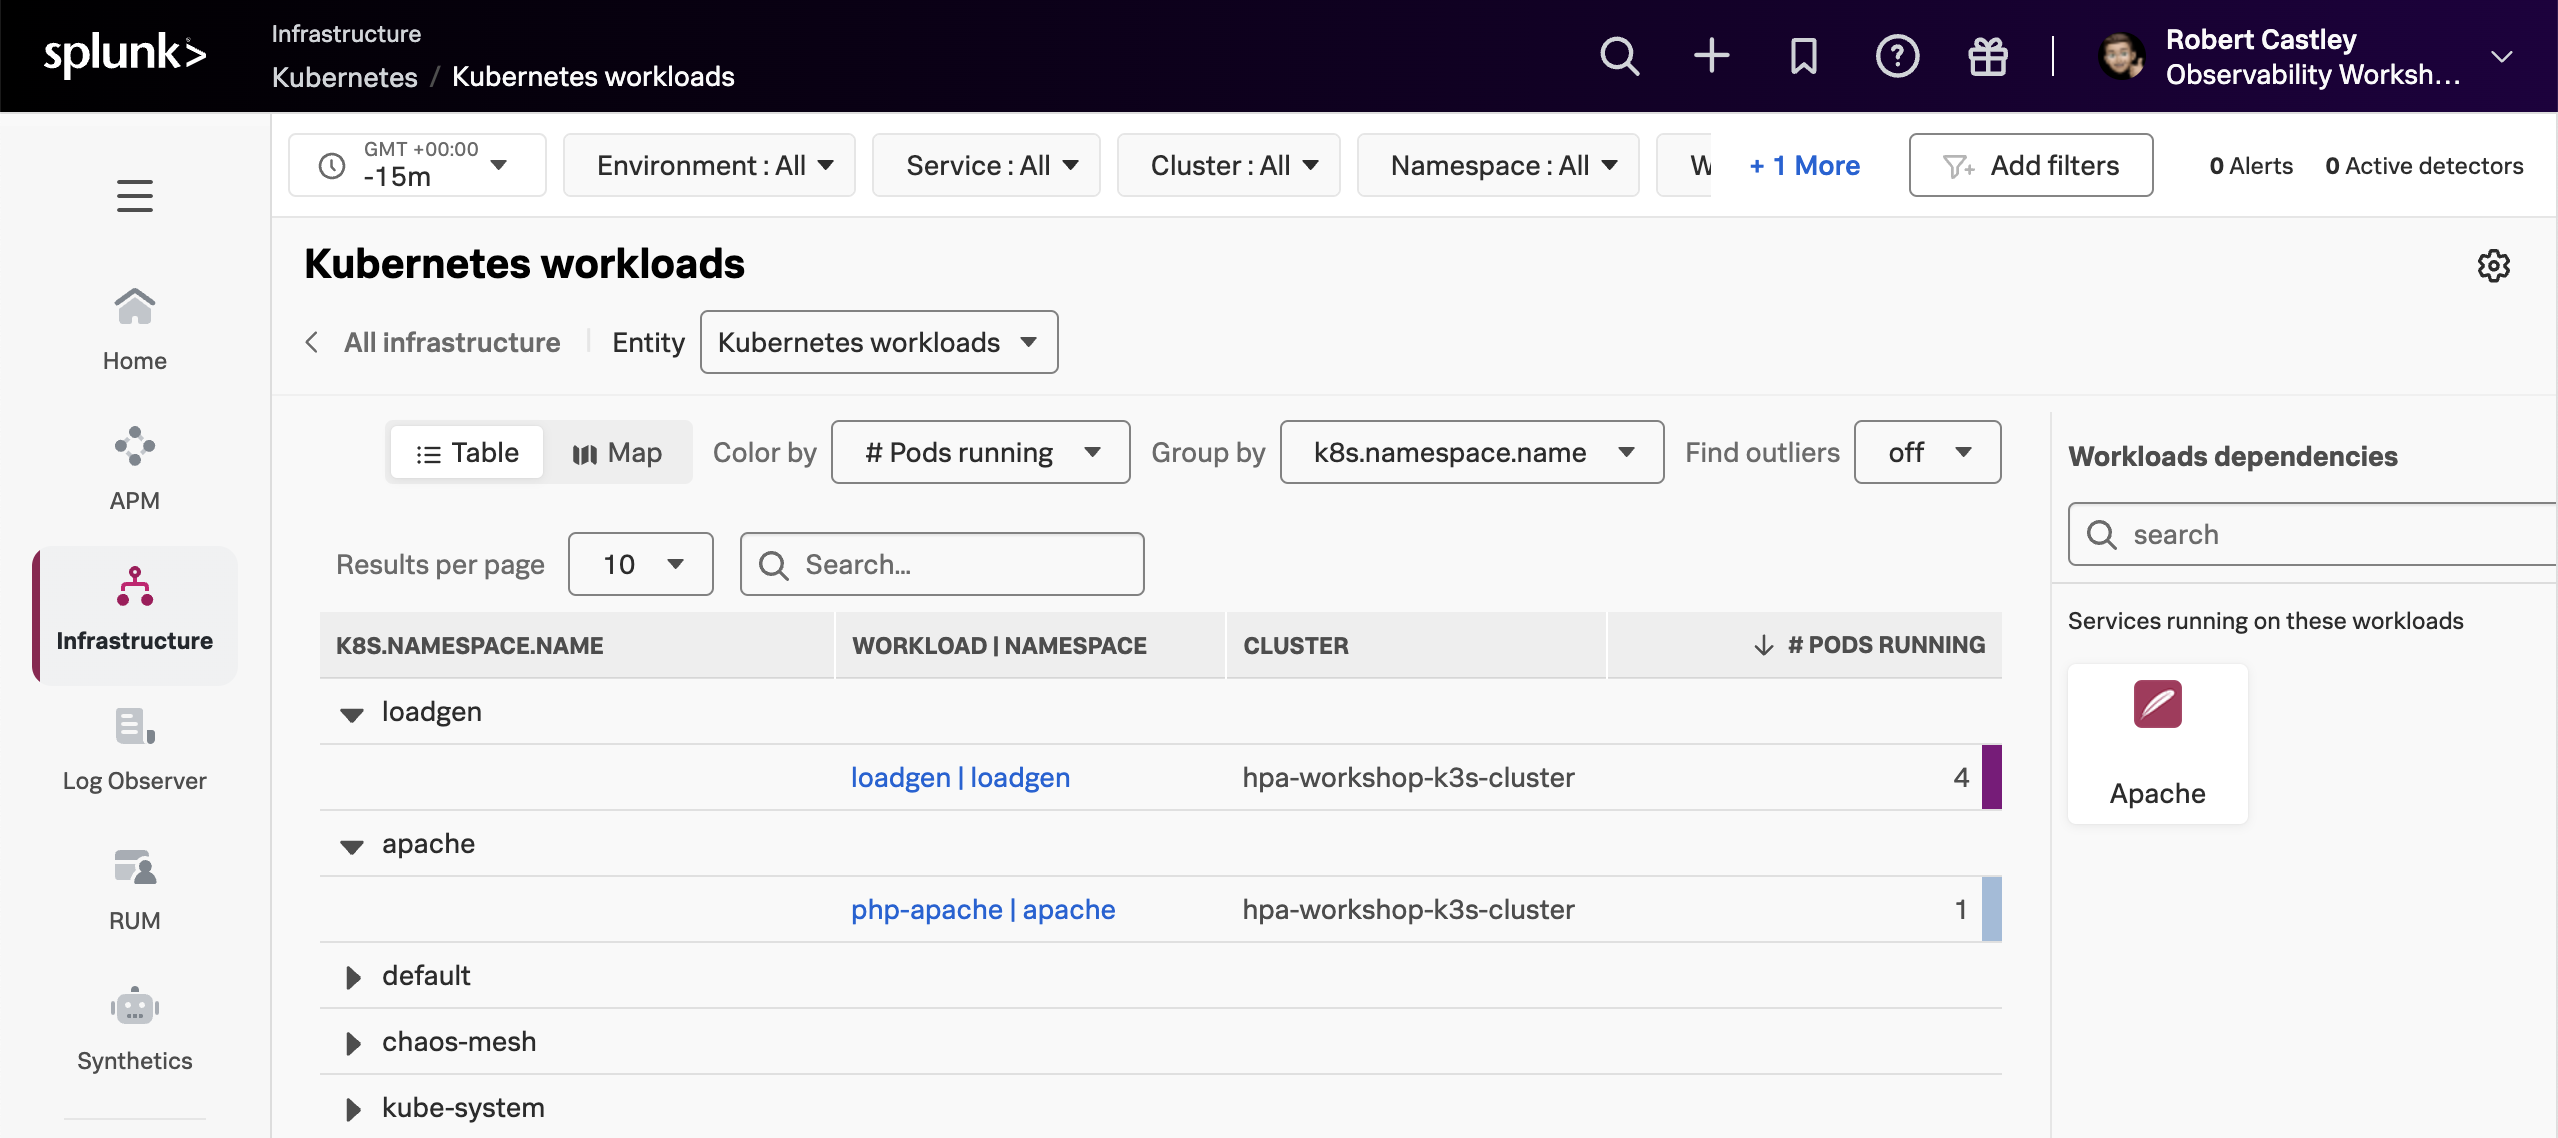Screen dimensions: 2558x1138
Task: Open the Find outliers off dropdown
Action: coord(1927,453)
